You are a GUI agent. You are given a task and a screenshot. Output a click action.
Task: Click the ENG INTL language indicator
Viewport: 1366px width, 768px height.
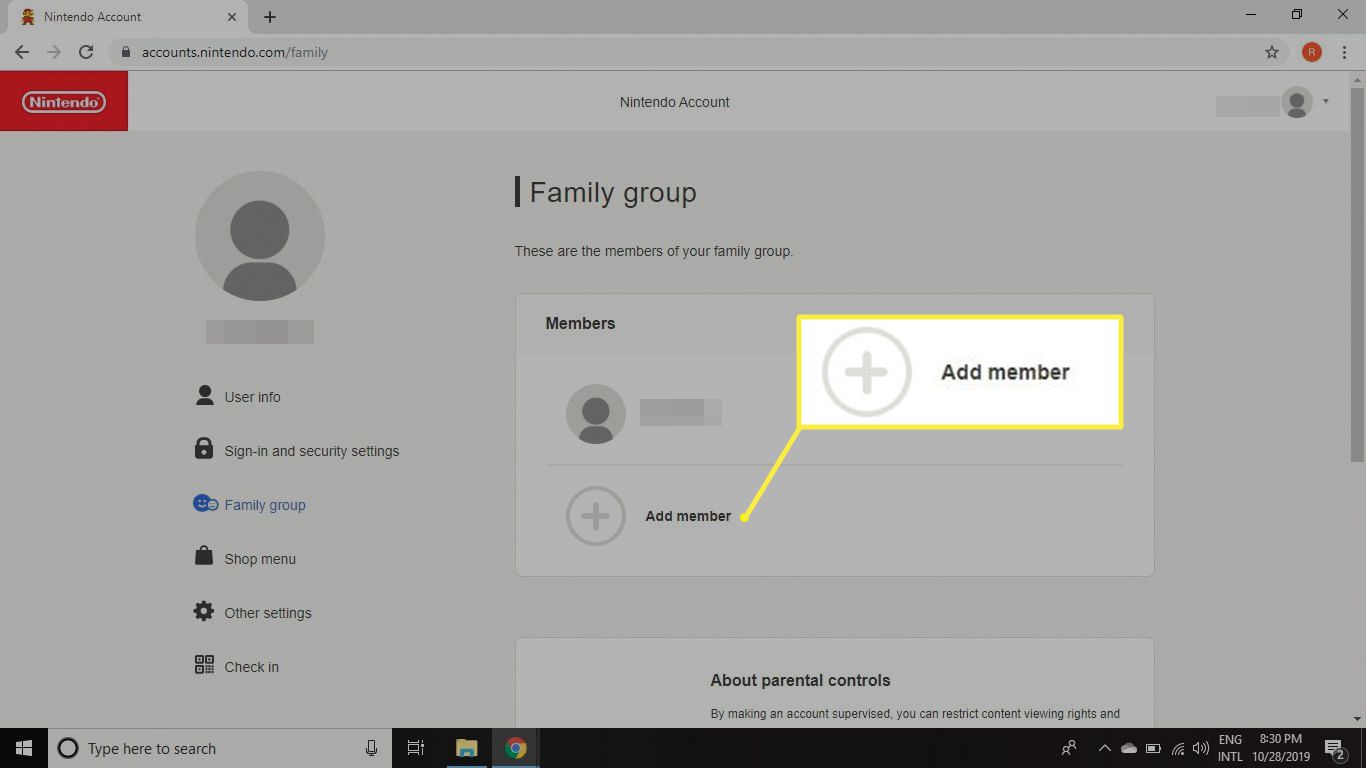coord(1230,748)
